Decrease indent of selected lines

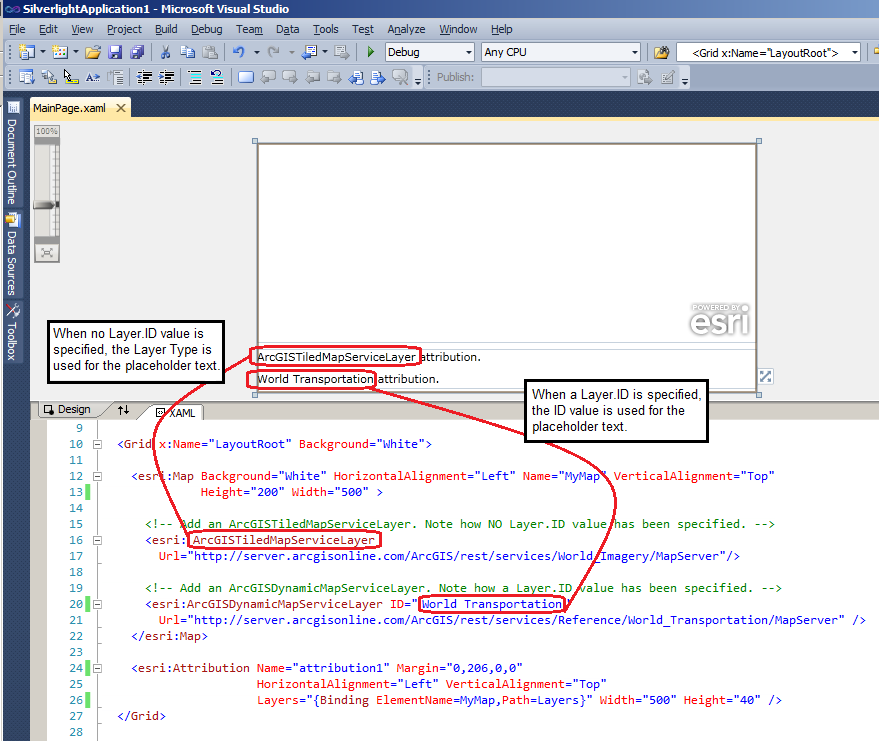(x=146, y=76)
